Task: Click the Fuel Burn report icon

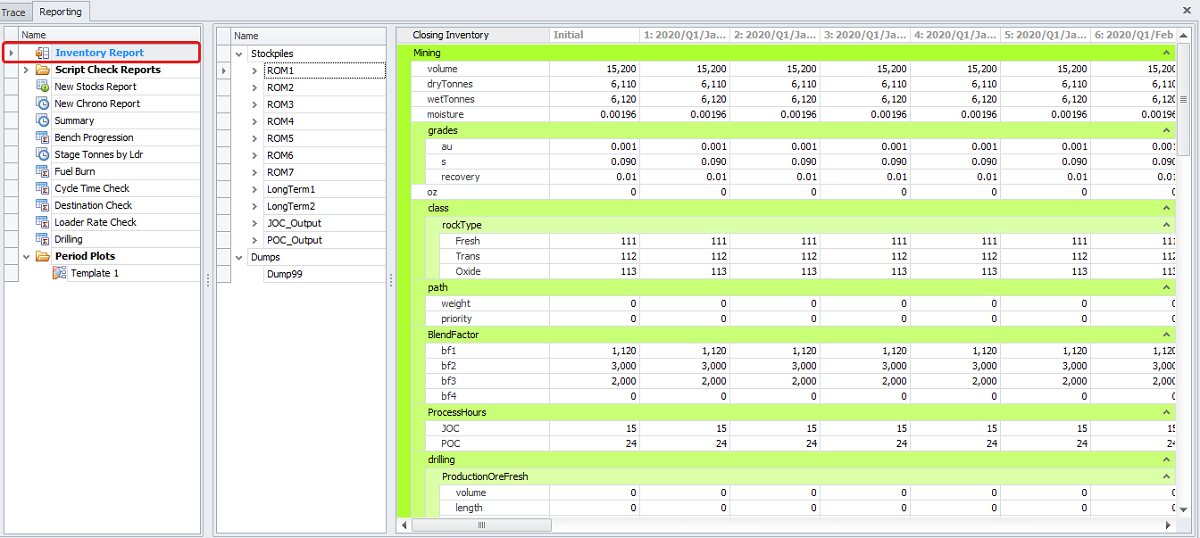Action: coord(43,172)
